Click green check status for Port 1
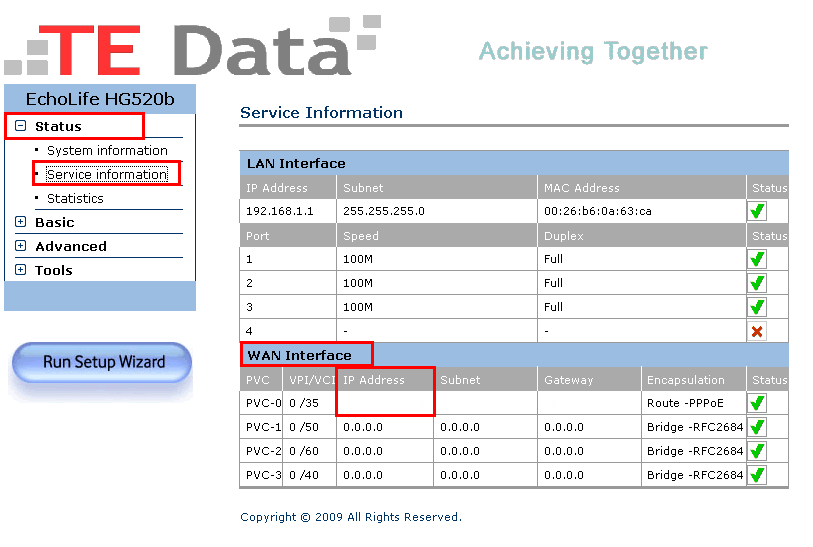This screenshot has height=547, width=813. pos(757,259)
